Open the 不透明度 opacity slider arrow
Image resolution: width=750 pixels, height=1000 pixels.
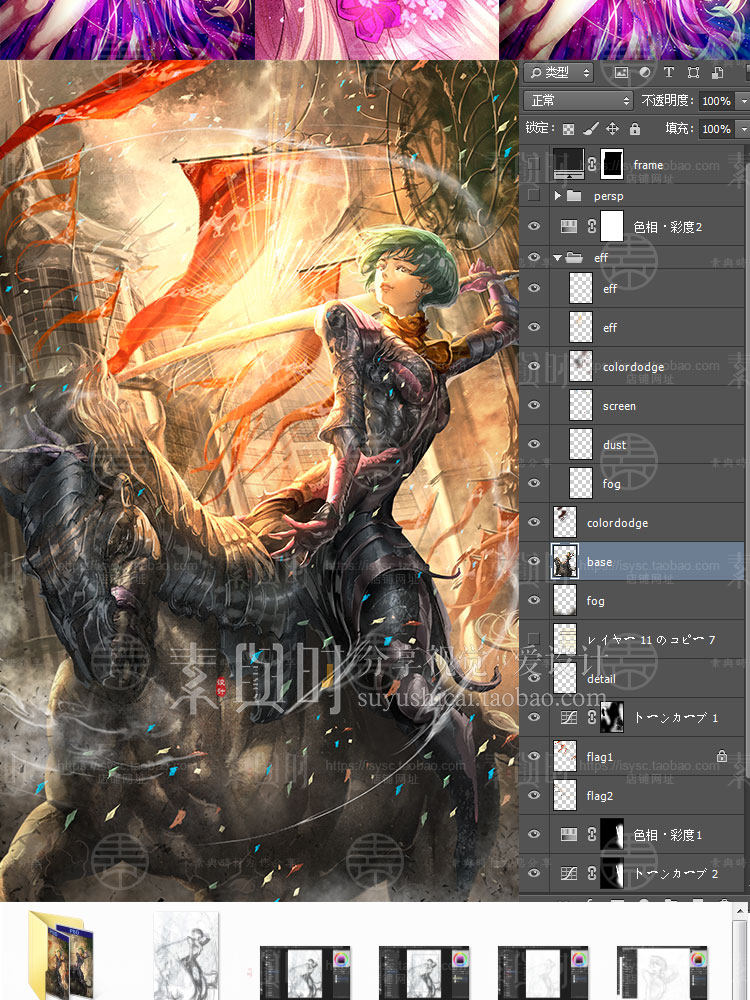(743, 101)
